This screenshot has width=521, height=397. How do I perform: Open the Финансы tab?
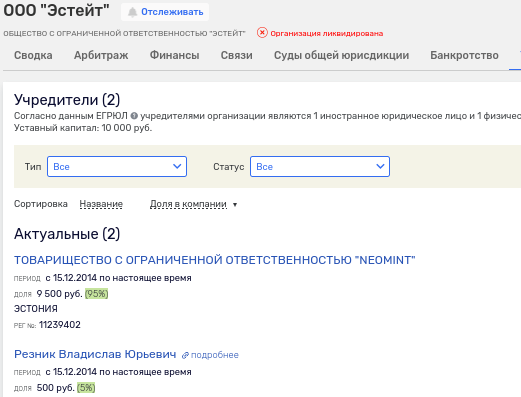coord(174,55)
